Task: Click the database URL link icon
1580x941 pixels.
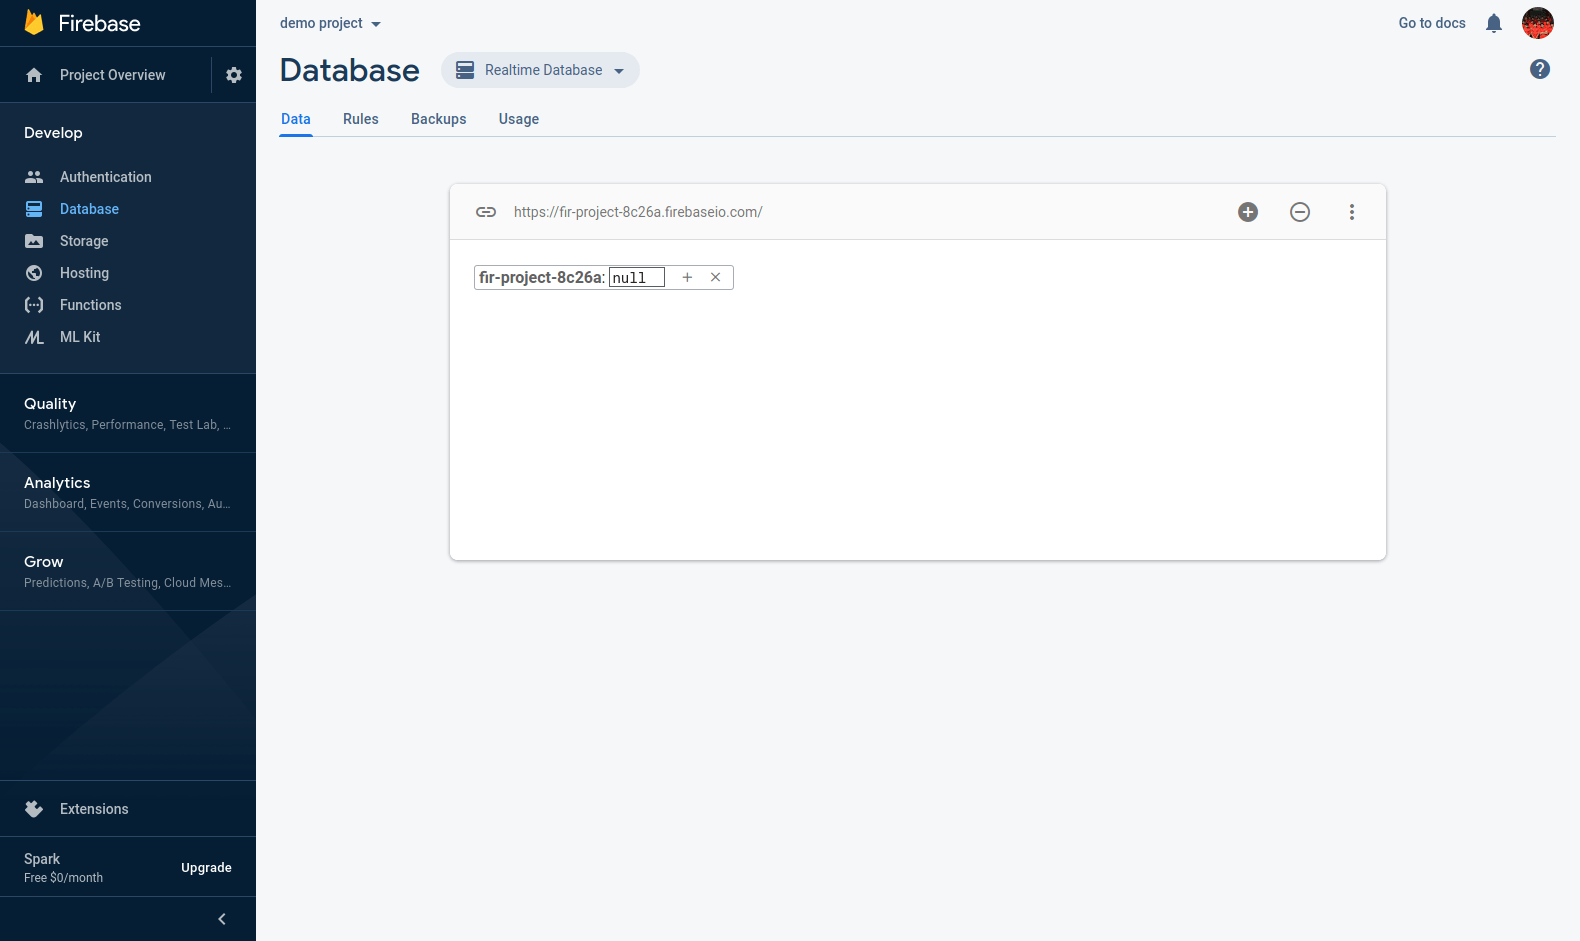Action: (486, 212)
